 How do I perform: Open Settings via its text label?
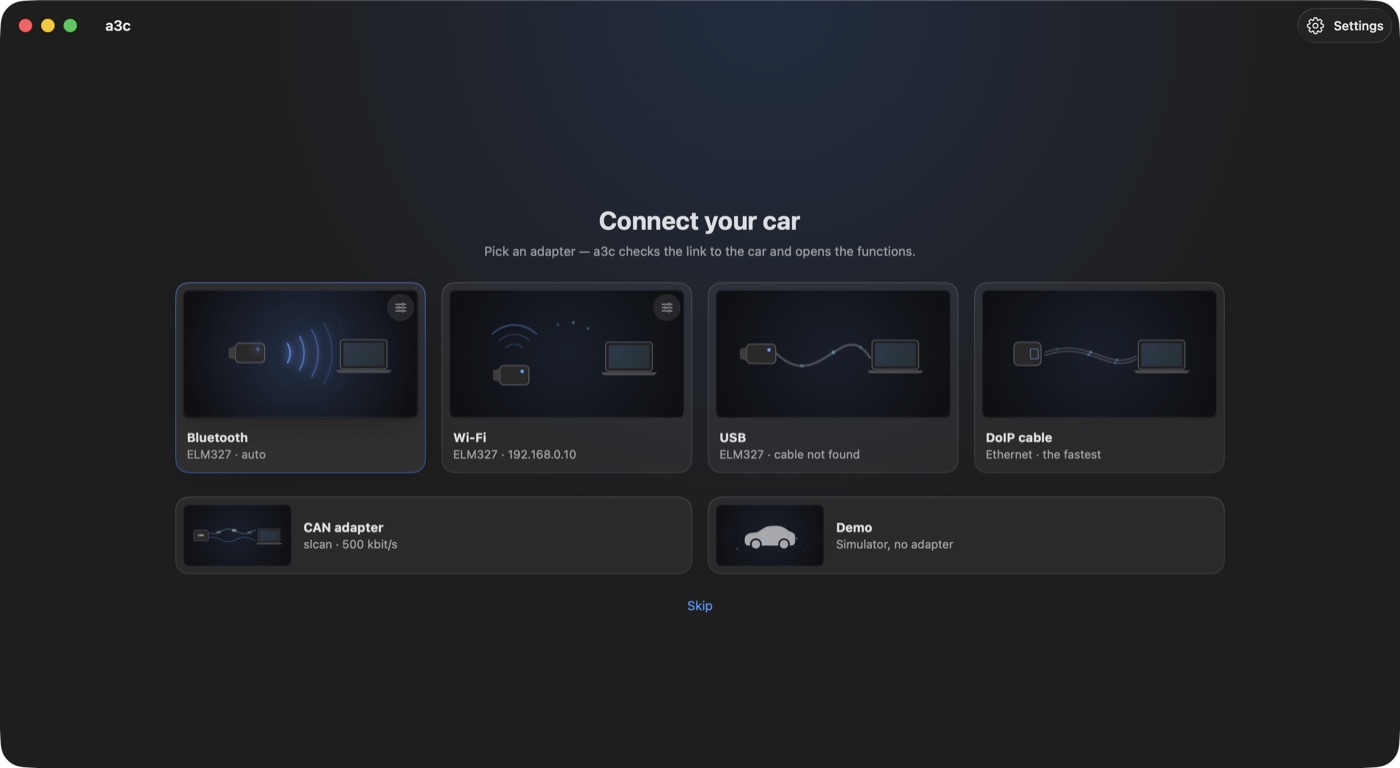pos(1358,26)
